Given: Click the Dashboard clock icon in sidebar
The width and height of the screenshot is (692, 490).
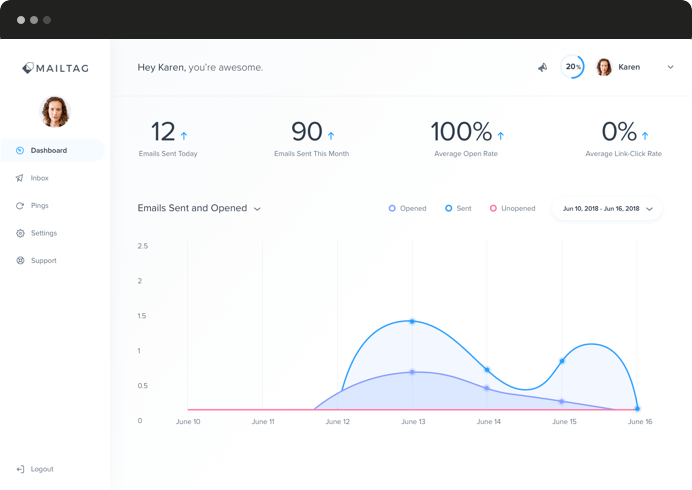Looking at the screenshot, I should point(20,150).
